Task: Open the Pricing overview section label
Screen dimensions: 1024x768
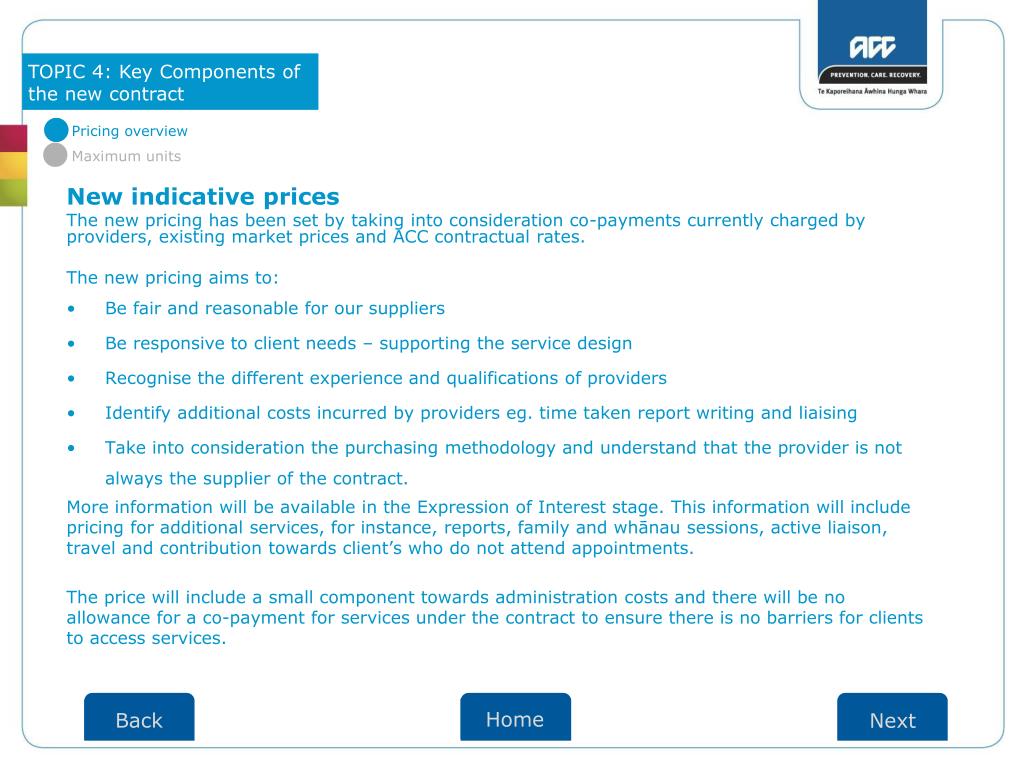Action: [129, 131]
